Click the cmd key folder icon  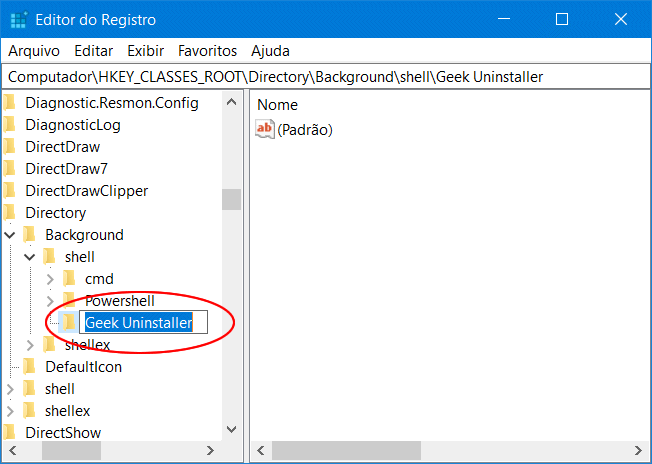pos(69,279)
